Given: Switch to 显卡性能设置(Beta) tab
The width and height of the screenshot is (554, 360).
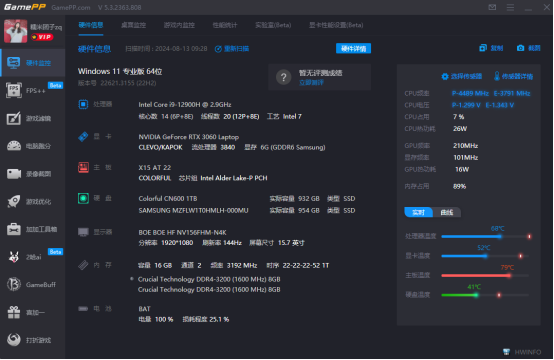Looking at the screenshot, I should (x=336, y=25).
